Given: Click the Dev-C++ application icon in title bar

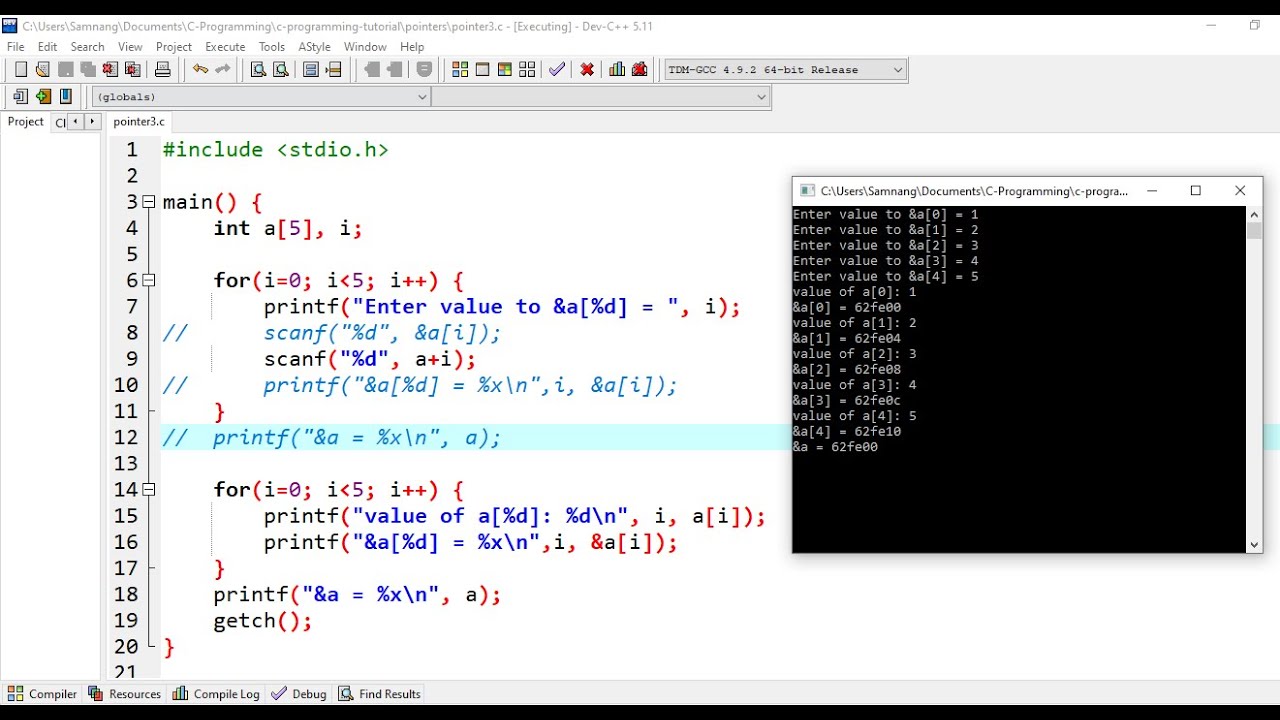Looking at the screenshot, I should click(10, 26).
